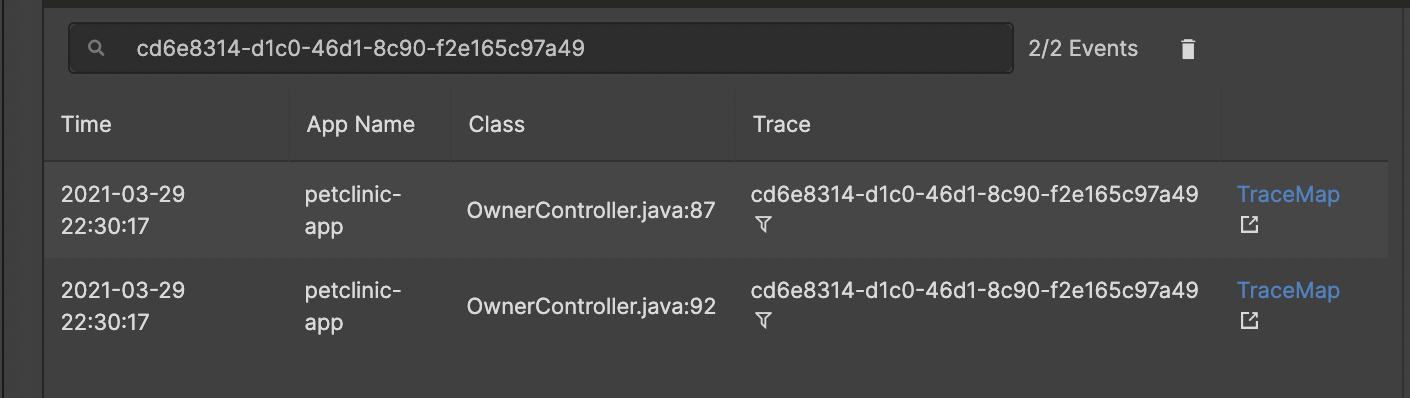Viewport: 1410px width, 398px height.
Task: Open external link icon in second row
Action: click(x=1249, y=320)
